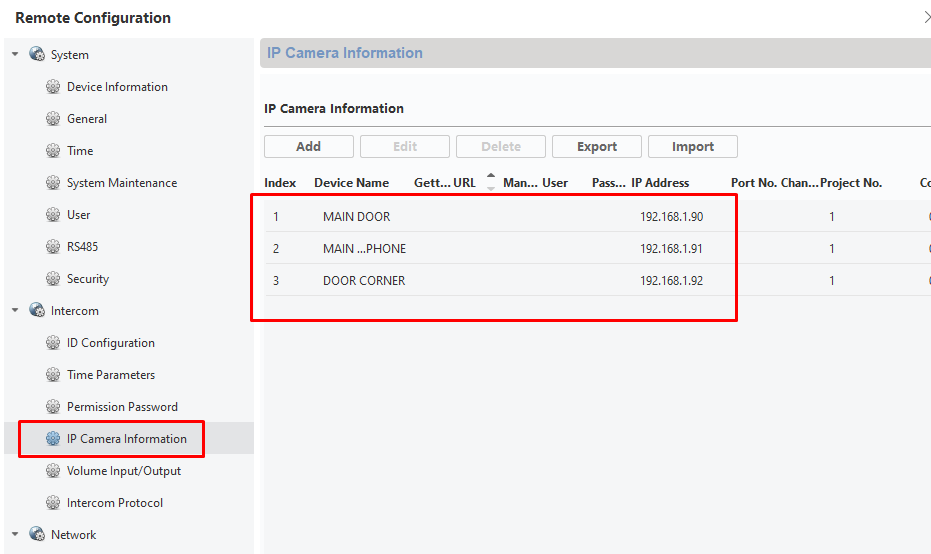
Task: Open Device Information settings
Action: tap(117, 87)
